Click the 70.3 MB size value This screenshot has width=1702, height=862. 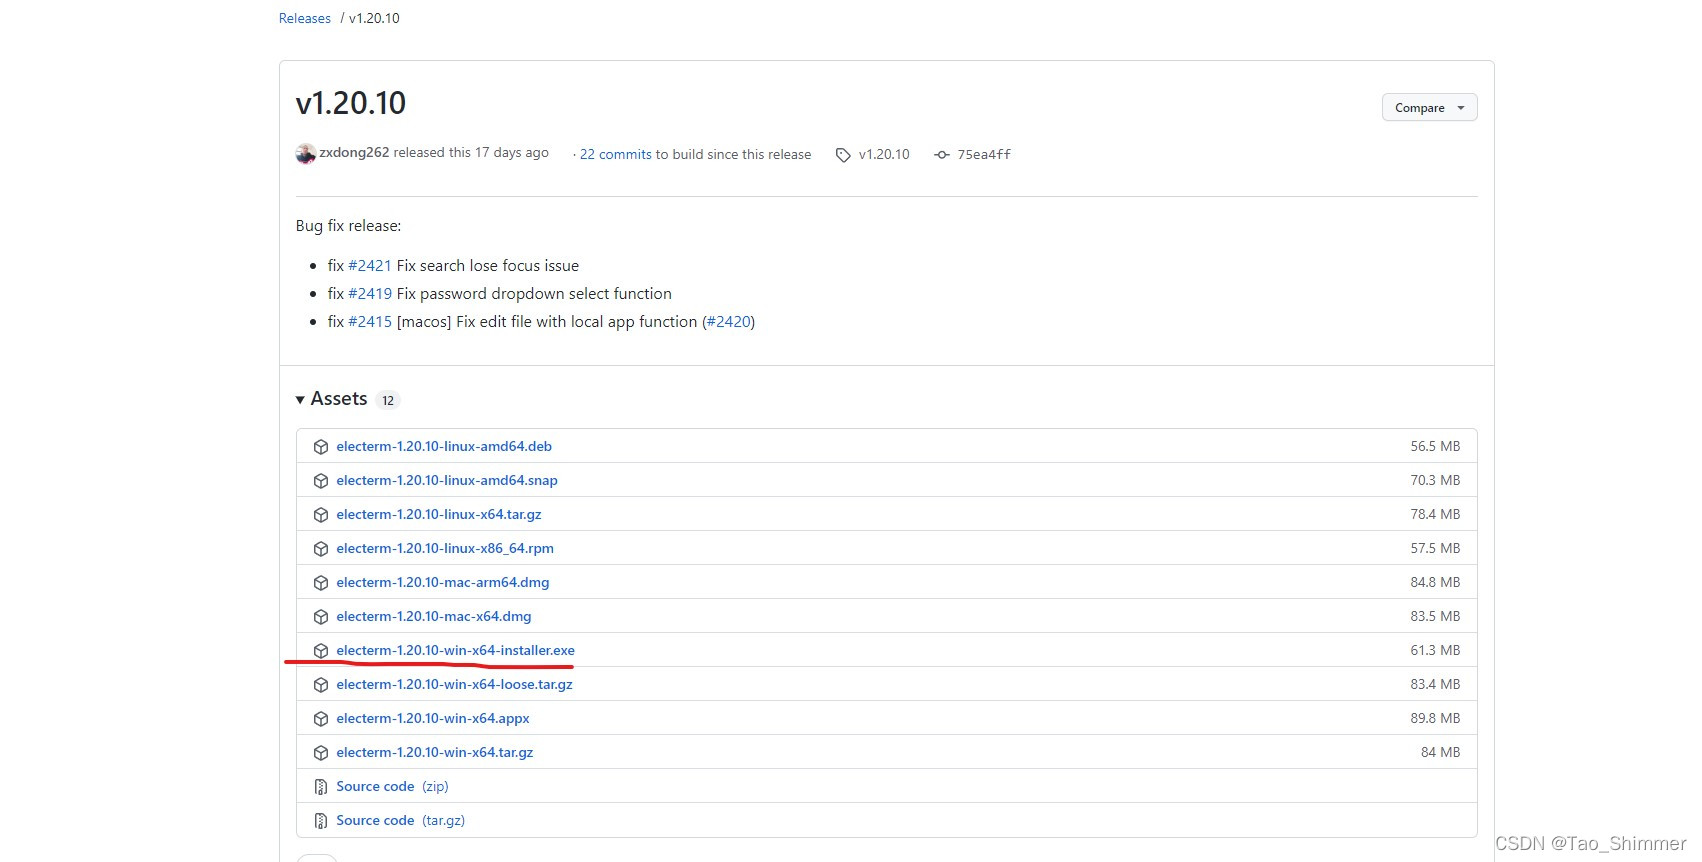point(1435,480)
